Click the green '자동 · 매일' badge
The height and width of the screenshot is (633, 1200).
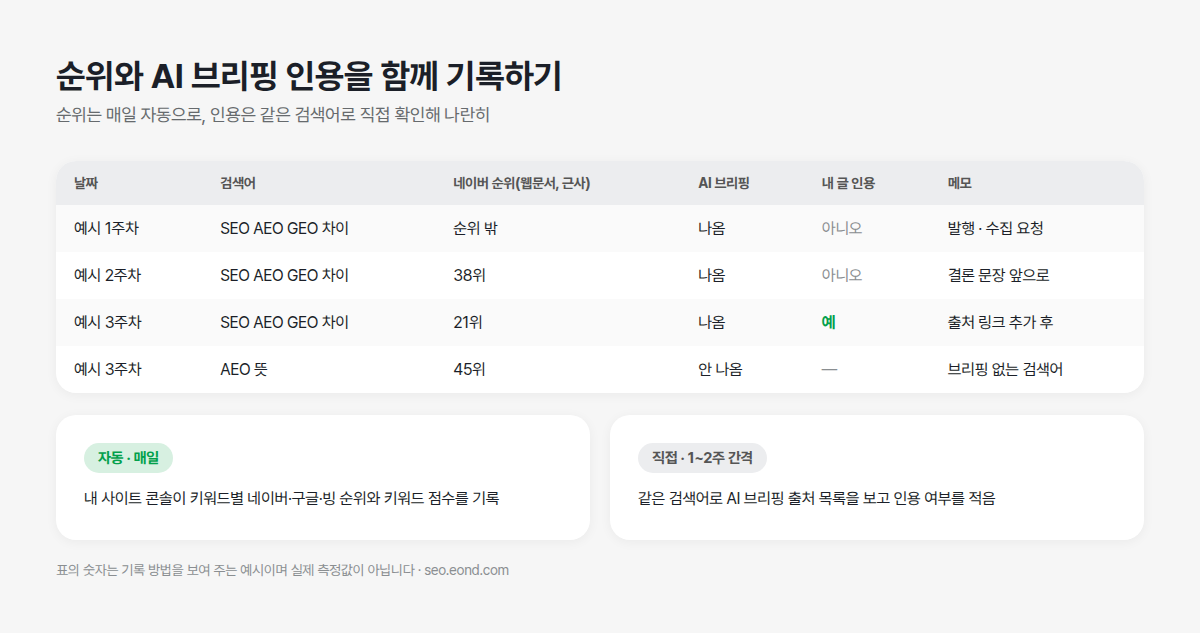(x=128, y=458)
